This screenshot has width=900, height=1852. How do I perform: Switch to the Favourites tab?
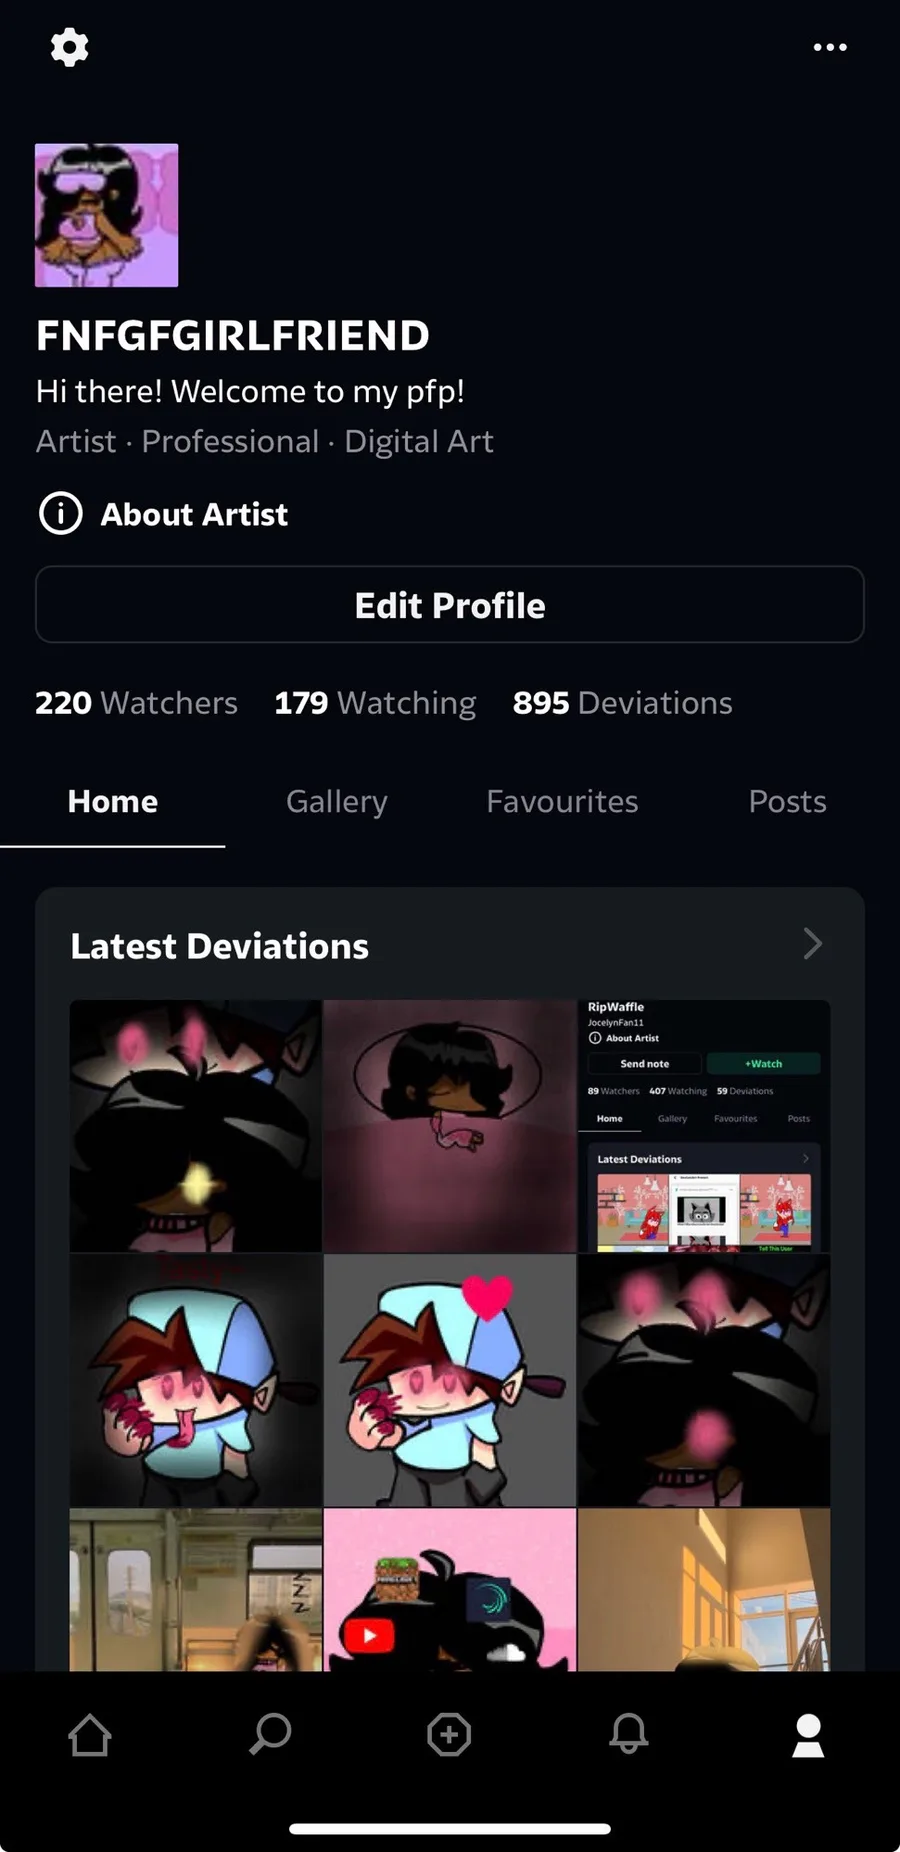pyautogui.click(x=562, y=801)
